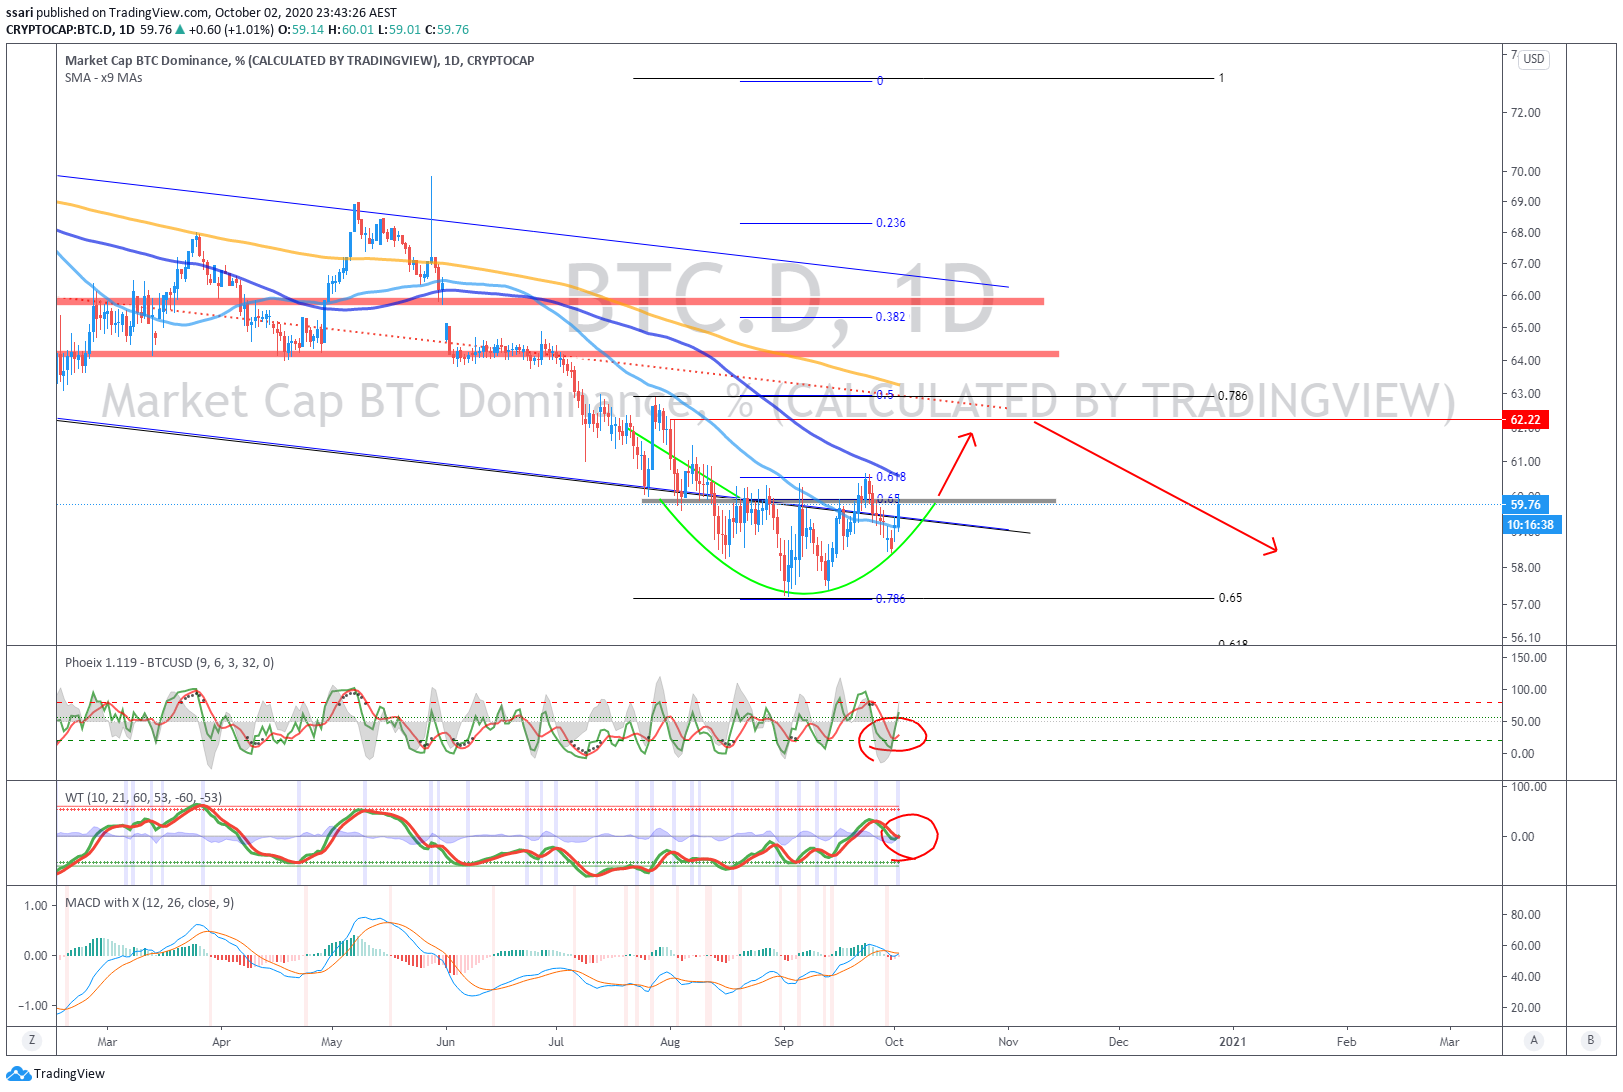Select the blue 0.618 Fibonacci level label
The width and height of the screenshot is (1623, 1092).
coord(891,477)
